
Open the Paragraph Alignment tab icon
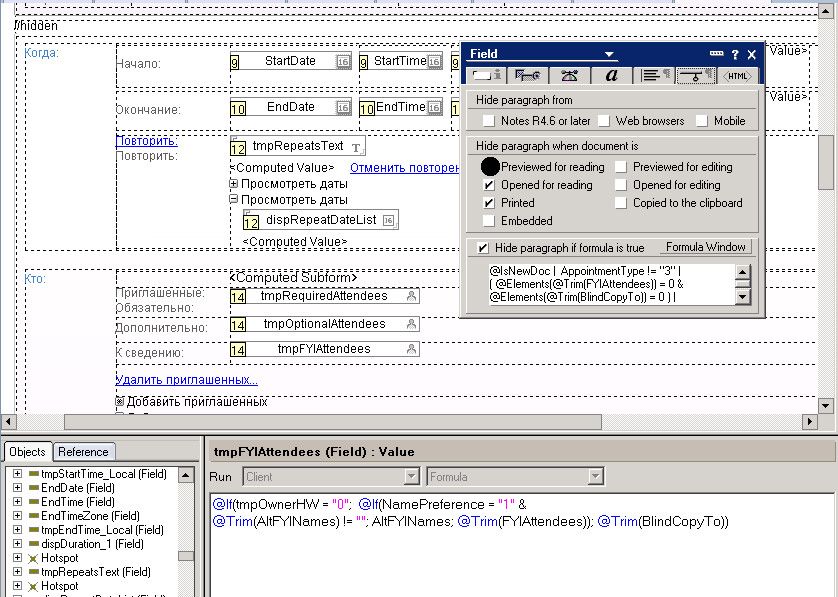tap(654, 75)
